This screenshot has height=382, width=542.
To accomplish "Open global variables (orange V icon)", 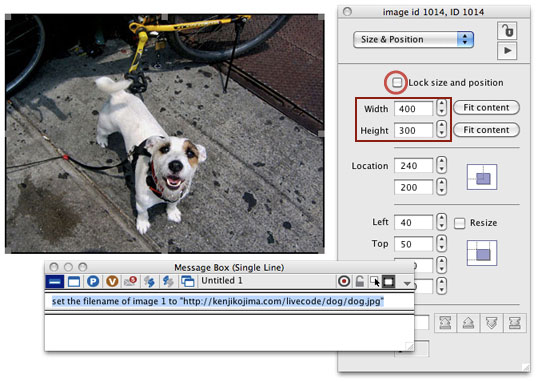I will [112, 282].
